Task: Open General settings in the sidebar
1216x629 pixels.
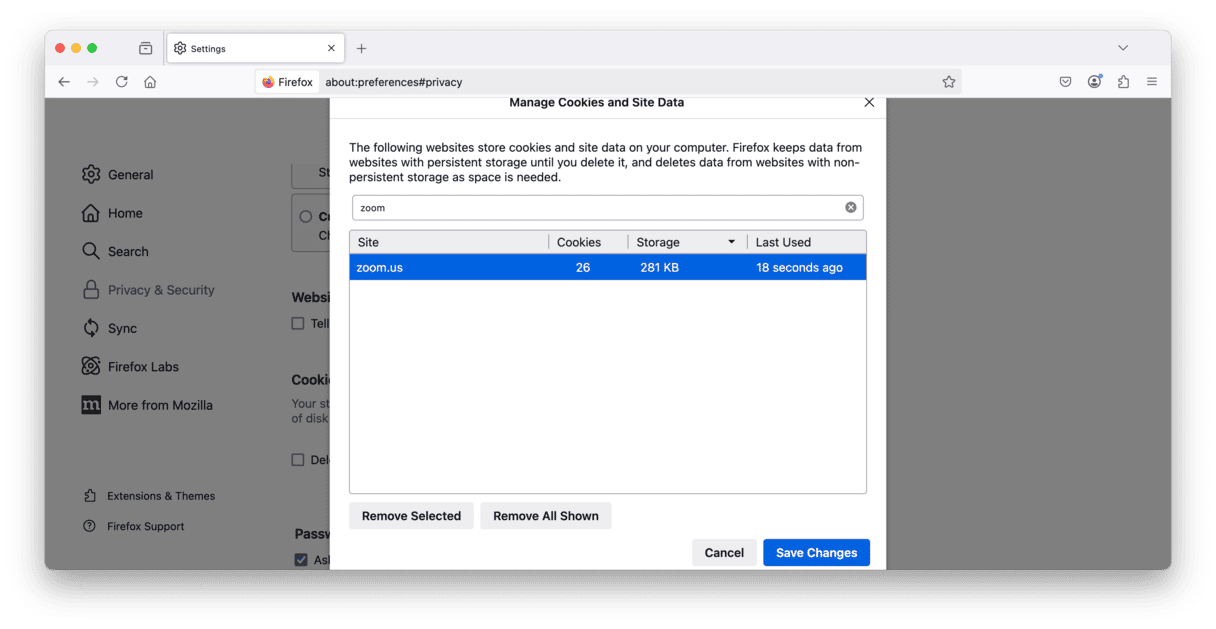Action: coord(118,174)
